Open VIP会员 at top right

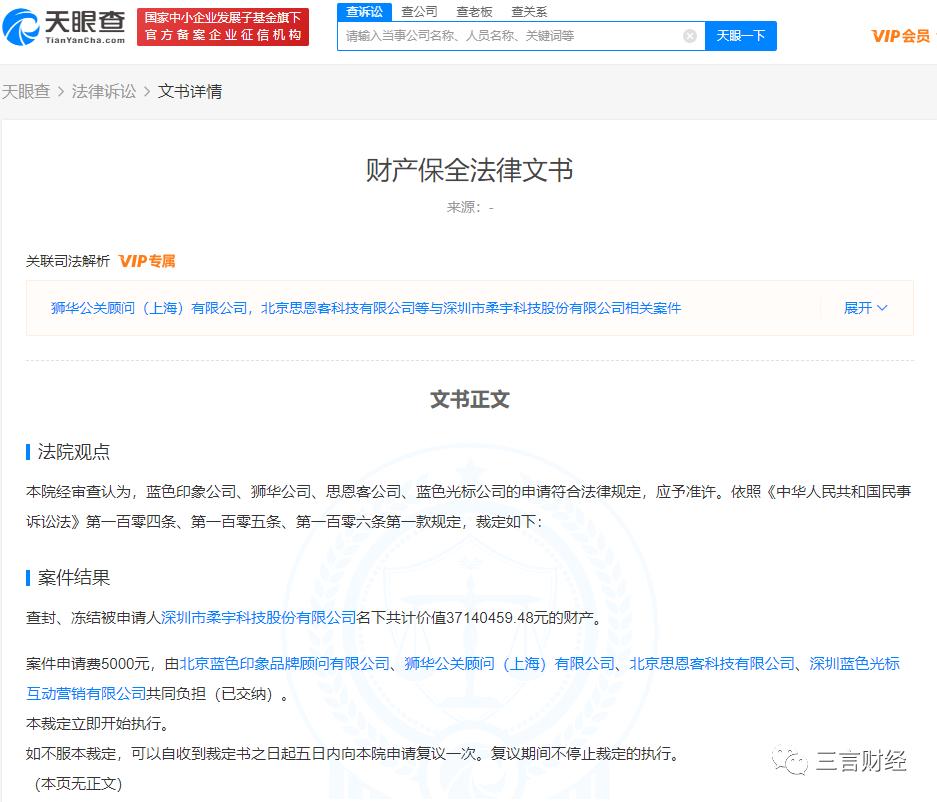899,35
